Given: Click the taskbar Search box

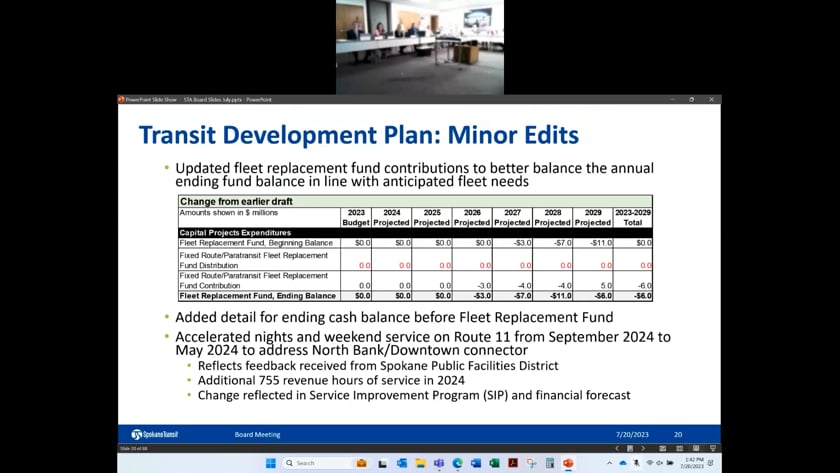Looking at the screenshot, I should click(x=317, y=463).
